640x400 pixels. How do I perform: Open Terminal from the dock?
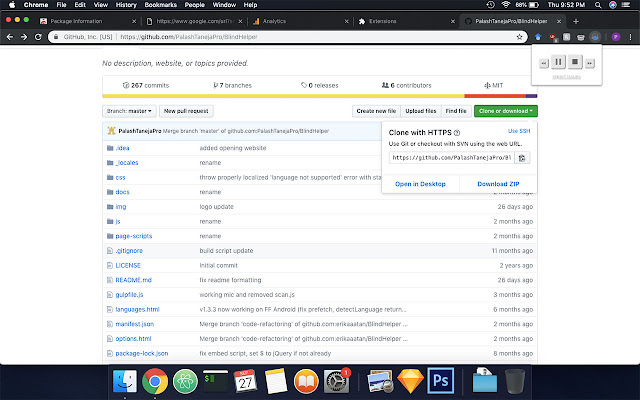tap(216, 381)
